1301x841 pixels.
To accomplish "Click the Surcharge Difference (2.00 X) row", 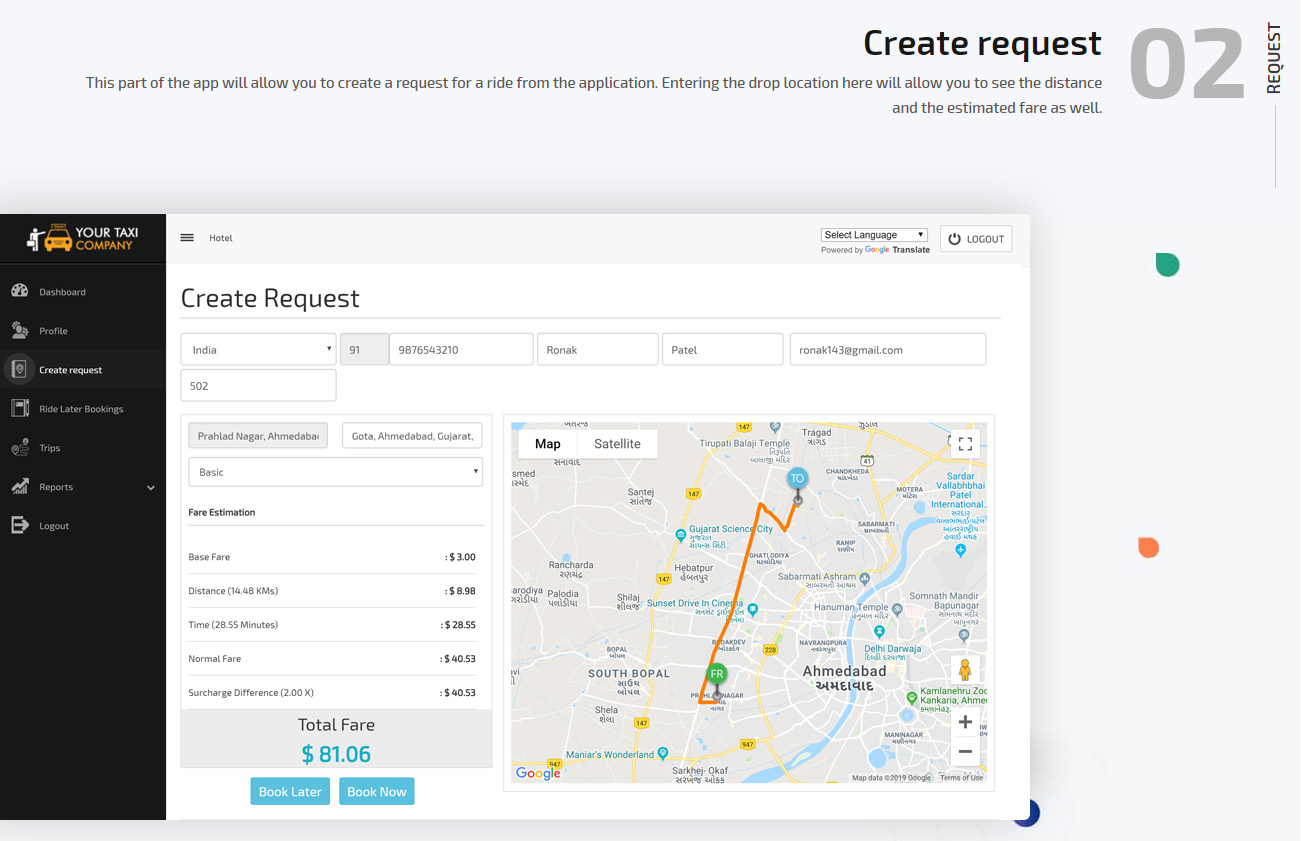I will (x=332, y=693).
